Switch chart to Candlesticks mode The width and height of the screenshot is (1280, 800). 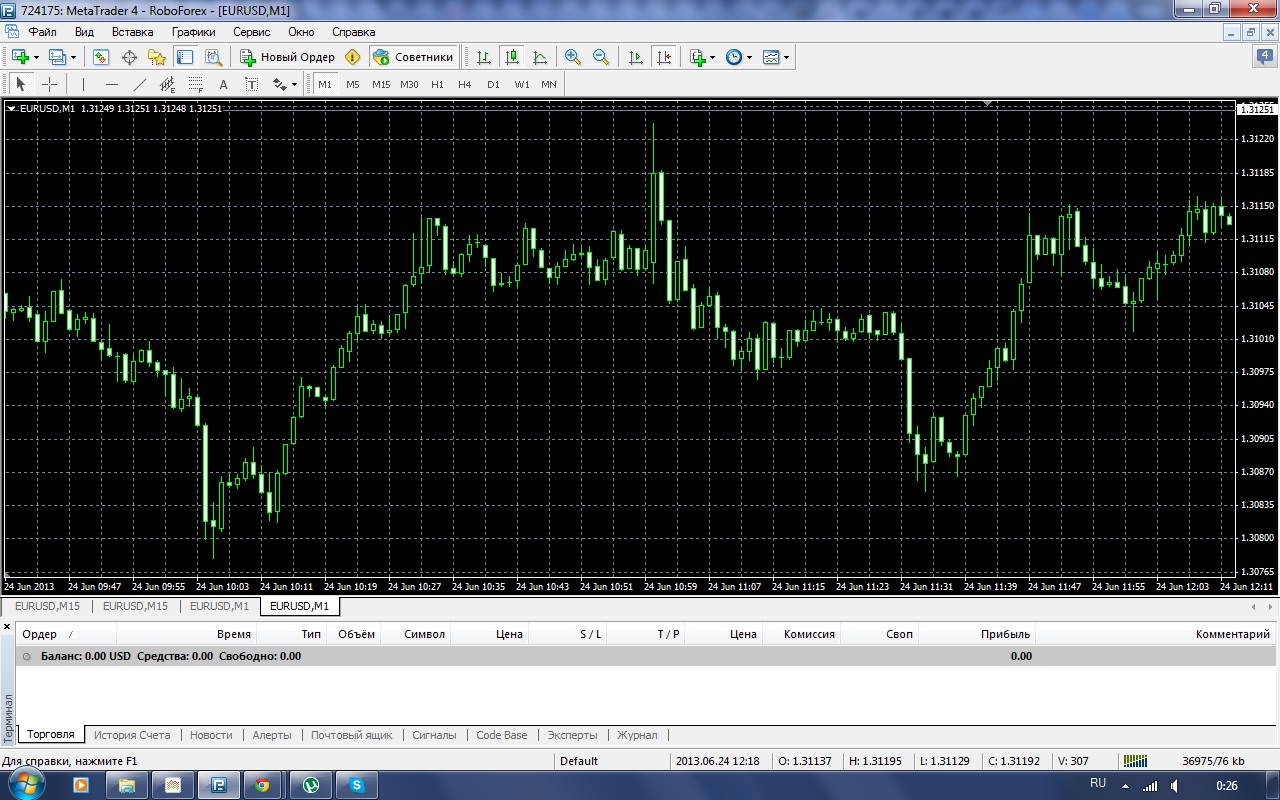(x=511, y=57)
